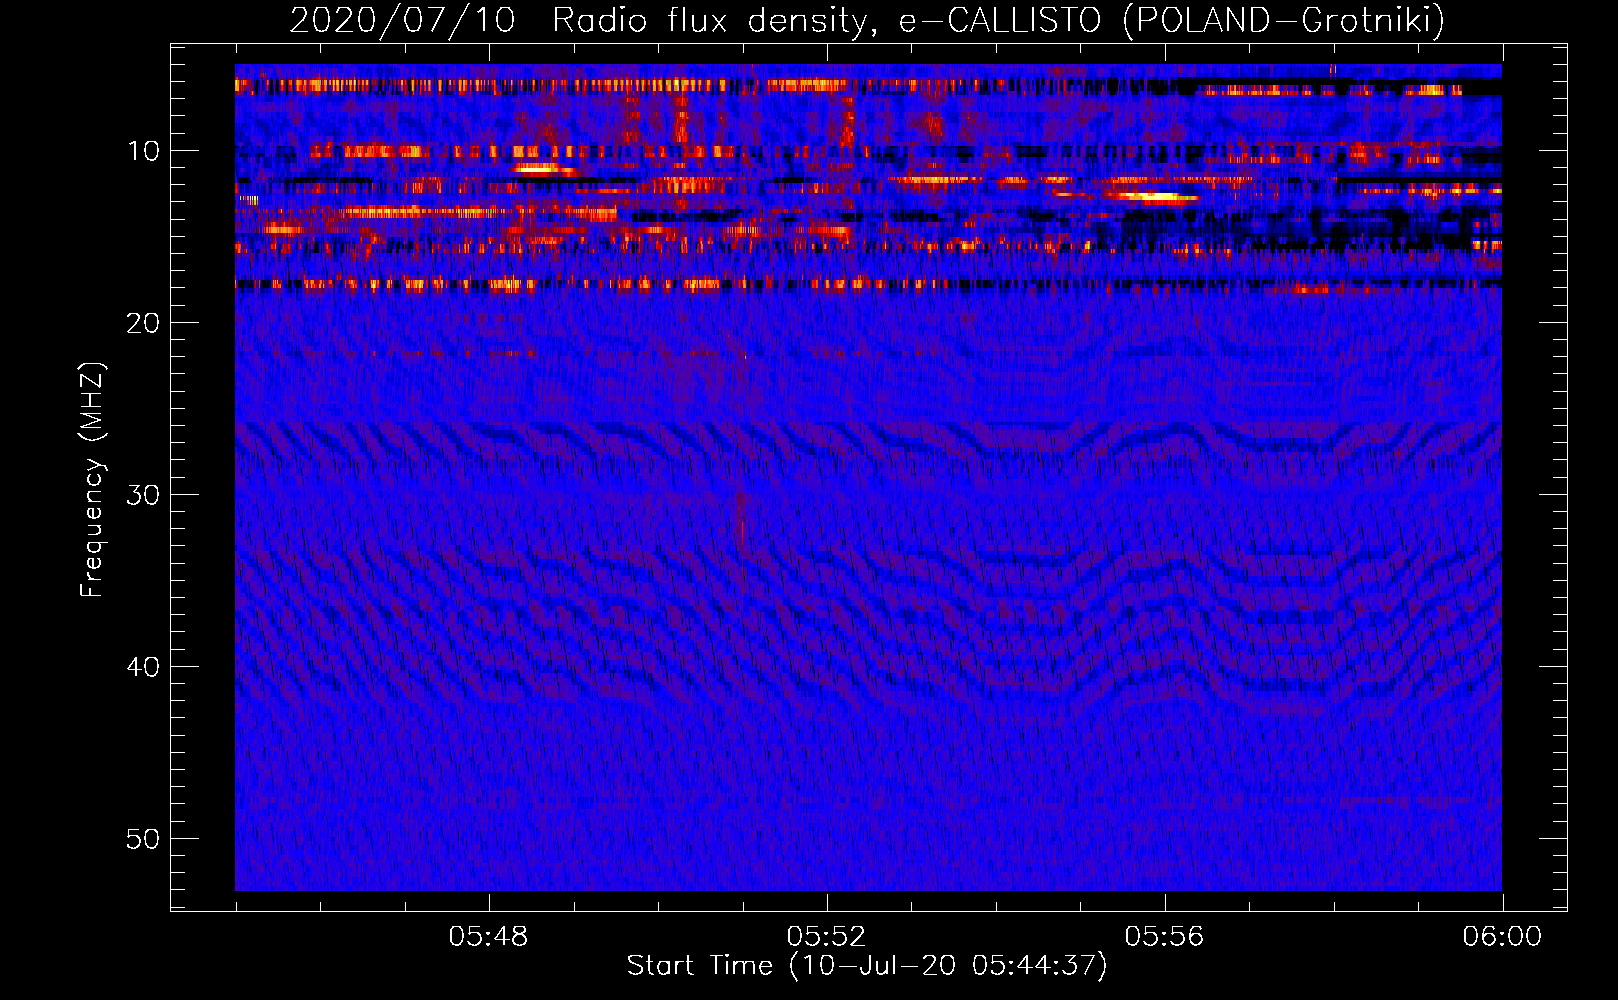Click the 'Frequency (MHZ)' axis label
Image resolution: width=1618 pixels, height=1000 pixels.
point(92,480)
